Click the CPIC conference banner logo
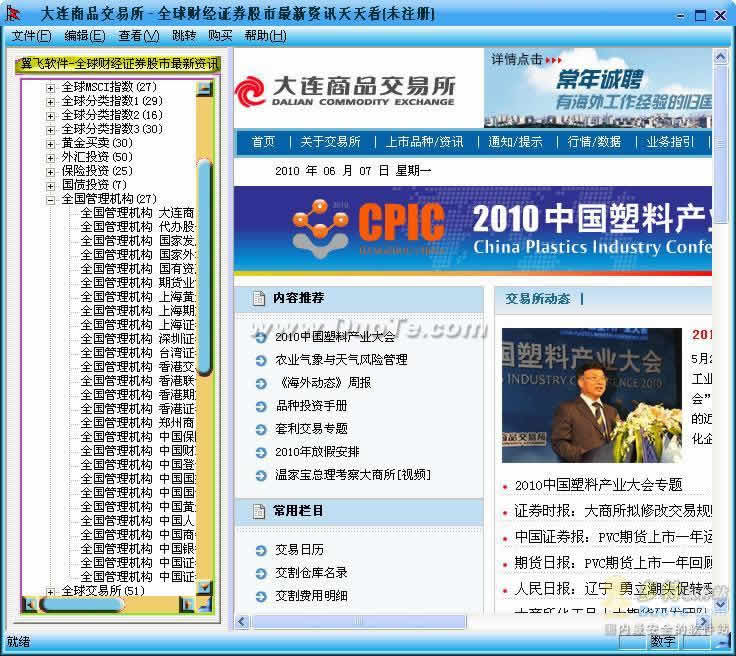 pos(368,227)
